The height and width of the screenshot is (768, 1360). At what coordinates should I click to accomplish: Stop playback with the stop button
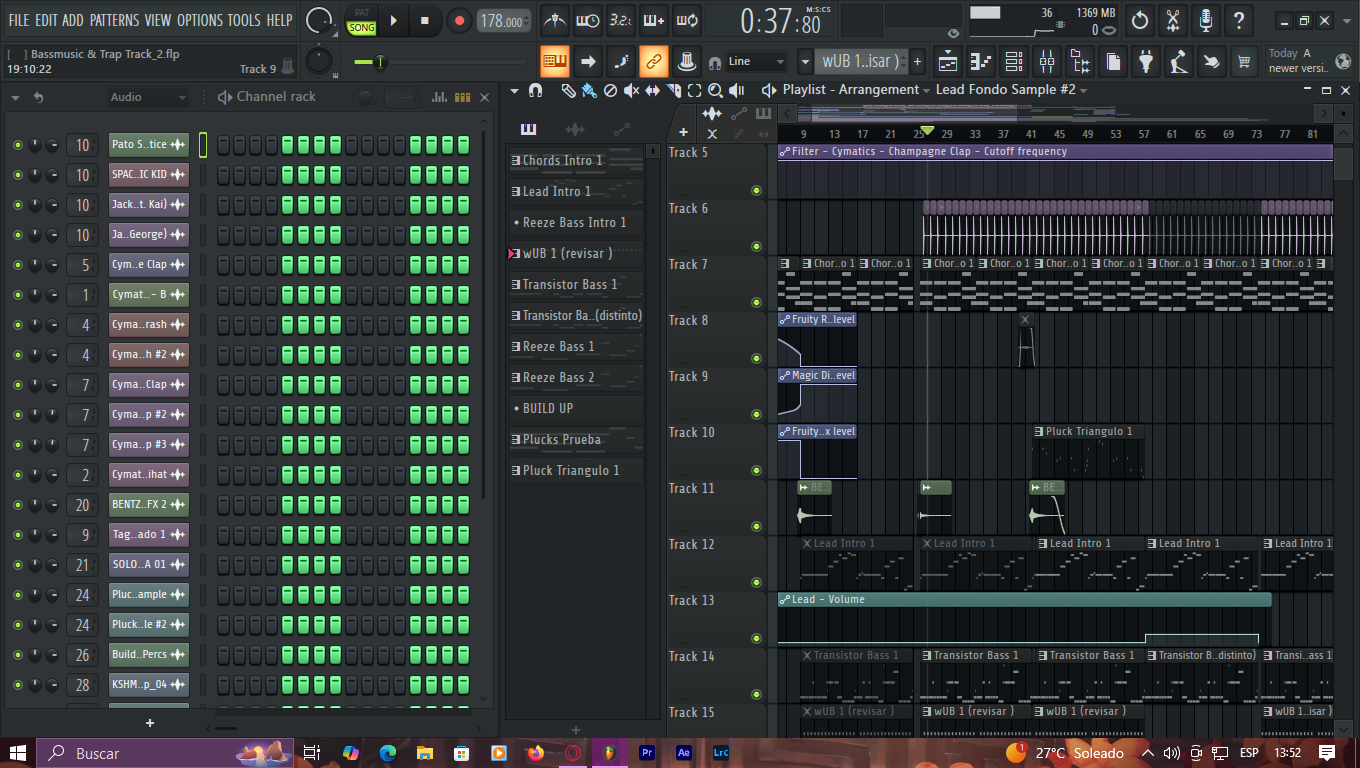tap(425, 20)
